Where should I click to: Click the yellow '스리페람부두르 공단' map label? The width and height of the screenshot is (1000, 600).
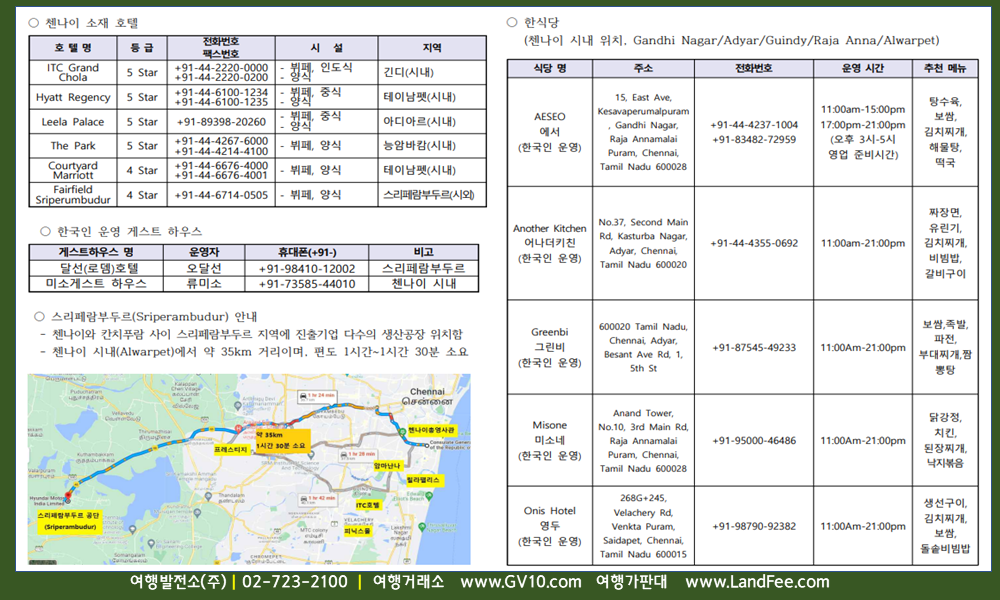(70, 522)
